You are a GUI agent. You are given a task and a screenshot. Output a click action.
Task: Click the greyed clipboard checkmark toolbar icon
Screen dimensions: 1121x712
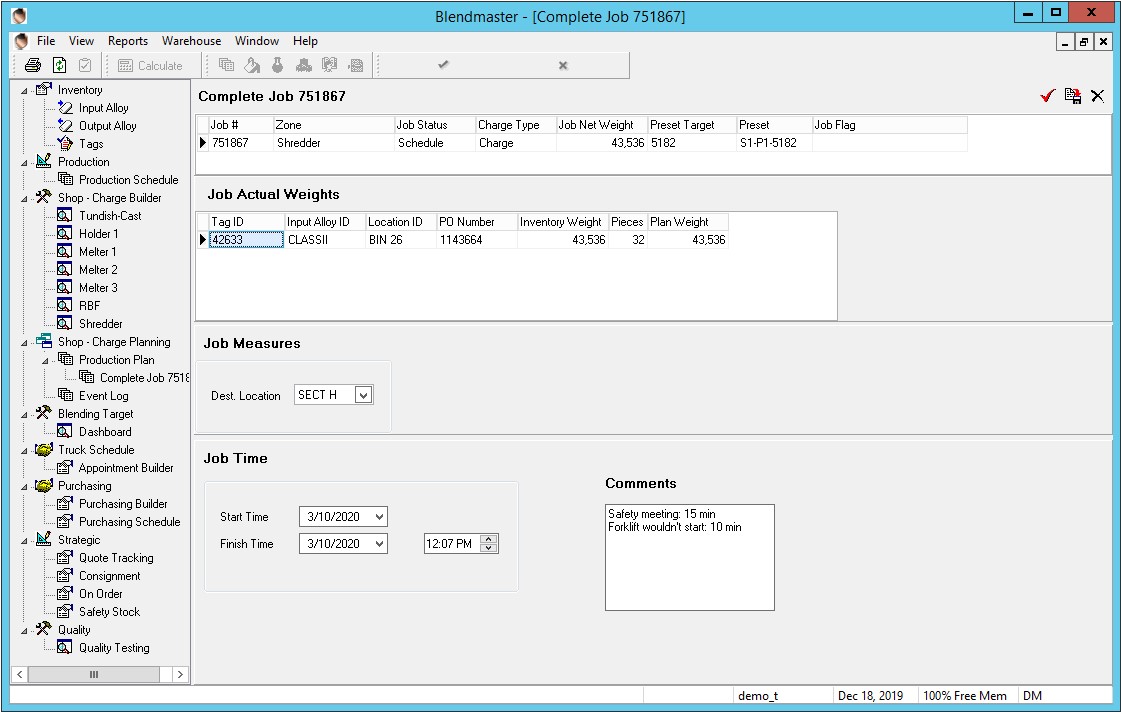click(x=85, y=66)
